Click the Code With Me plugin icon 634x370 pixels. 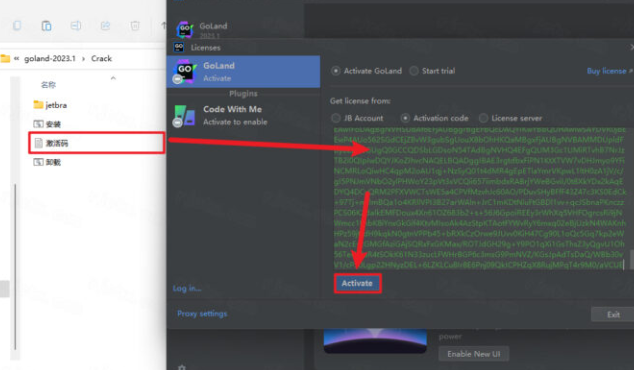coord(184,116)
